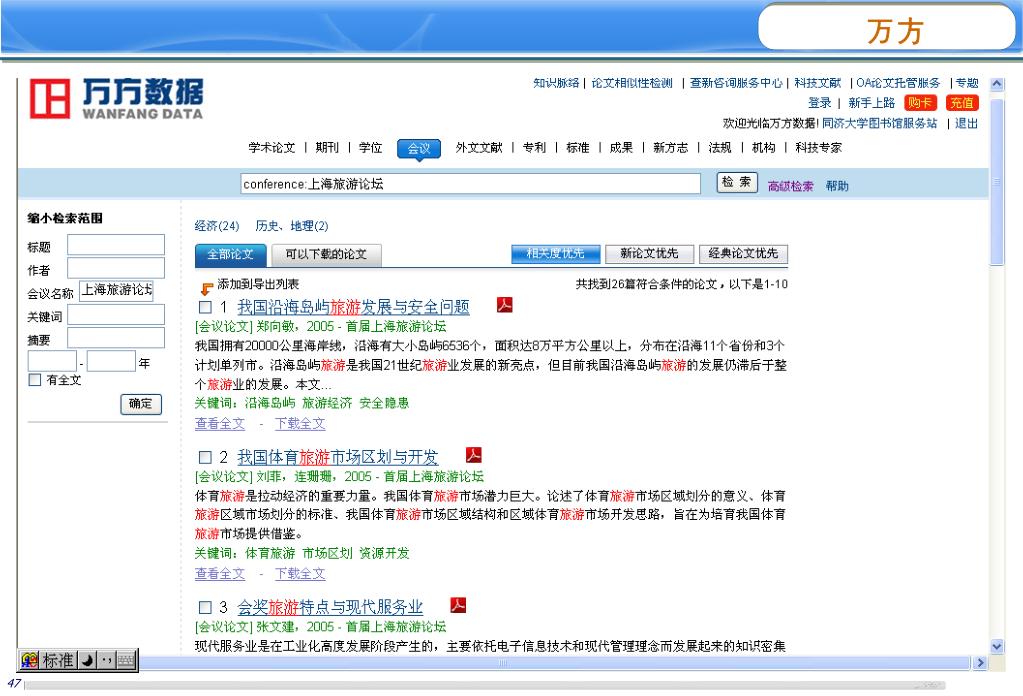The height and width of the screenshot is (696, 1023).
Task: Click 下载全文 under result 2
Action: (x=300, y=573)
